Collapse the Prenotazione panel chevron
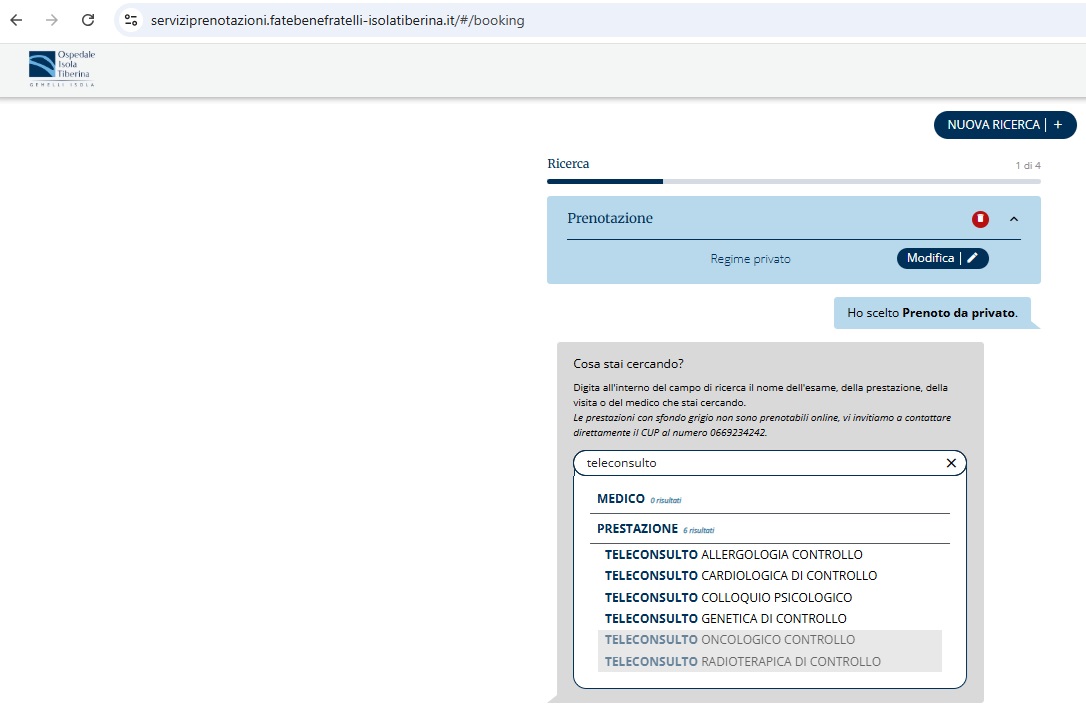Screen dimensions: 1086x712 click(1013, 219)
